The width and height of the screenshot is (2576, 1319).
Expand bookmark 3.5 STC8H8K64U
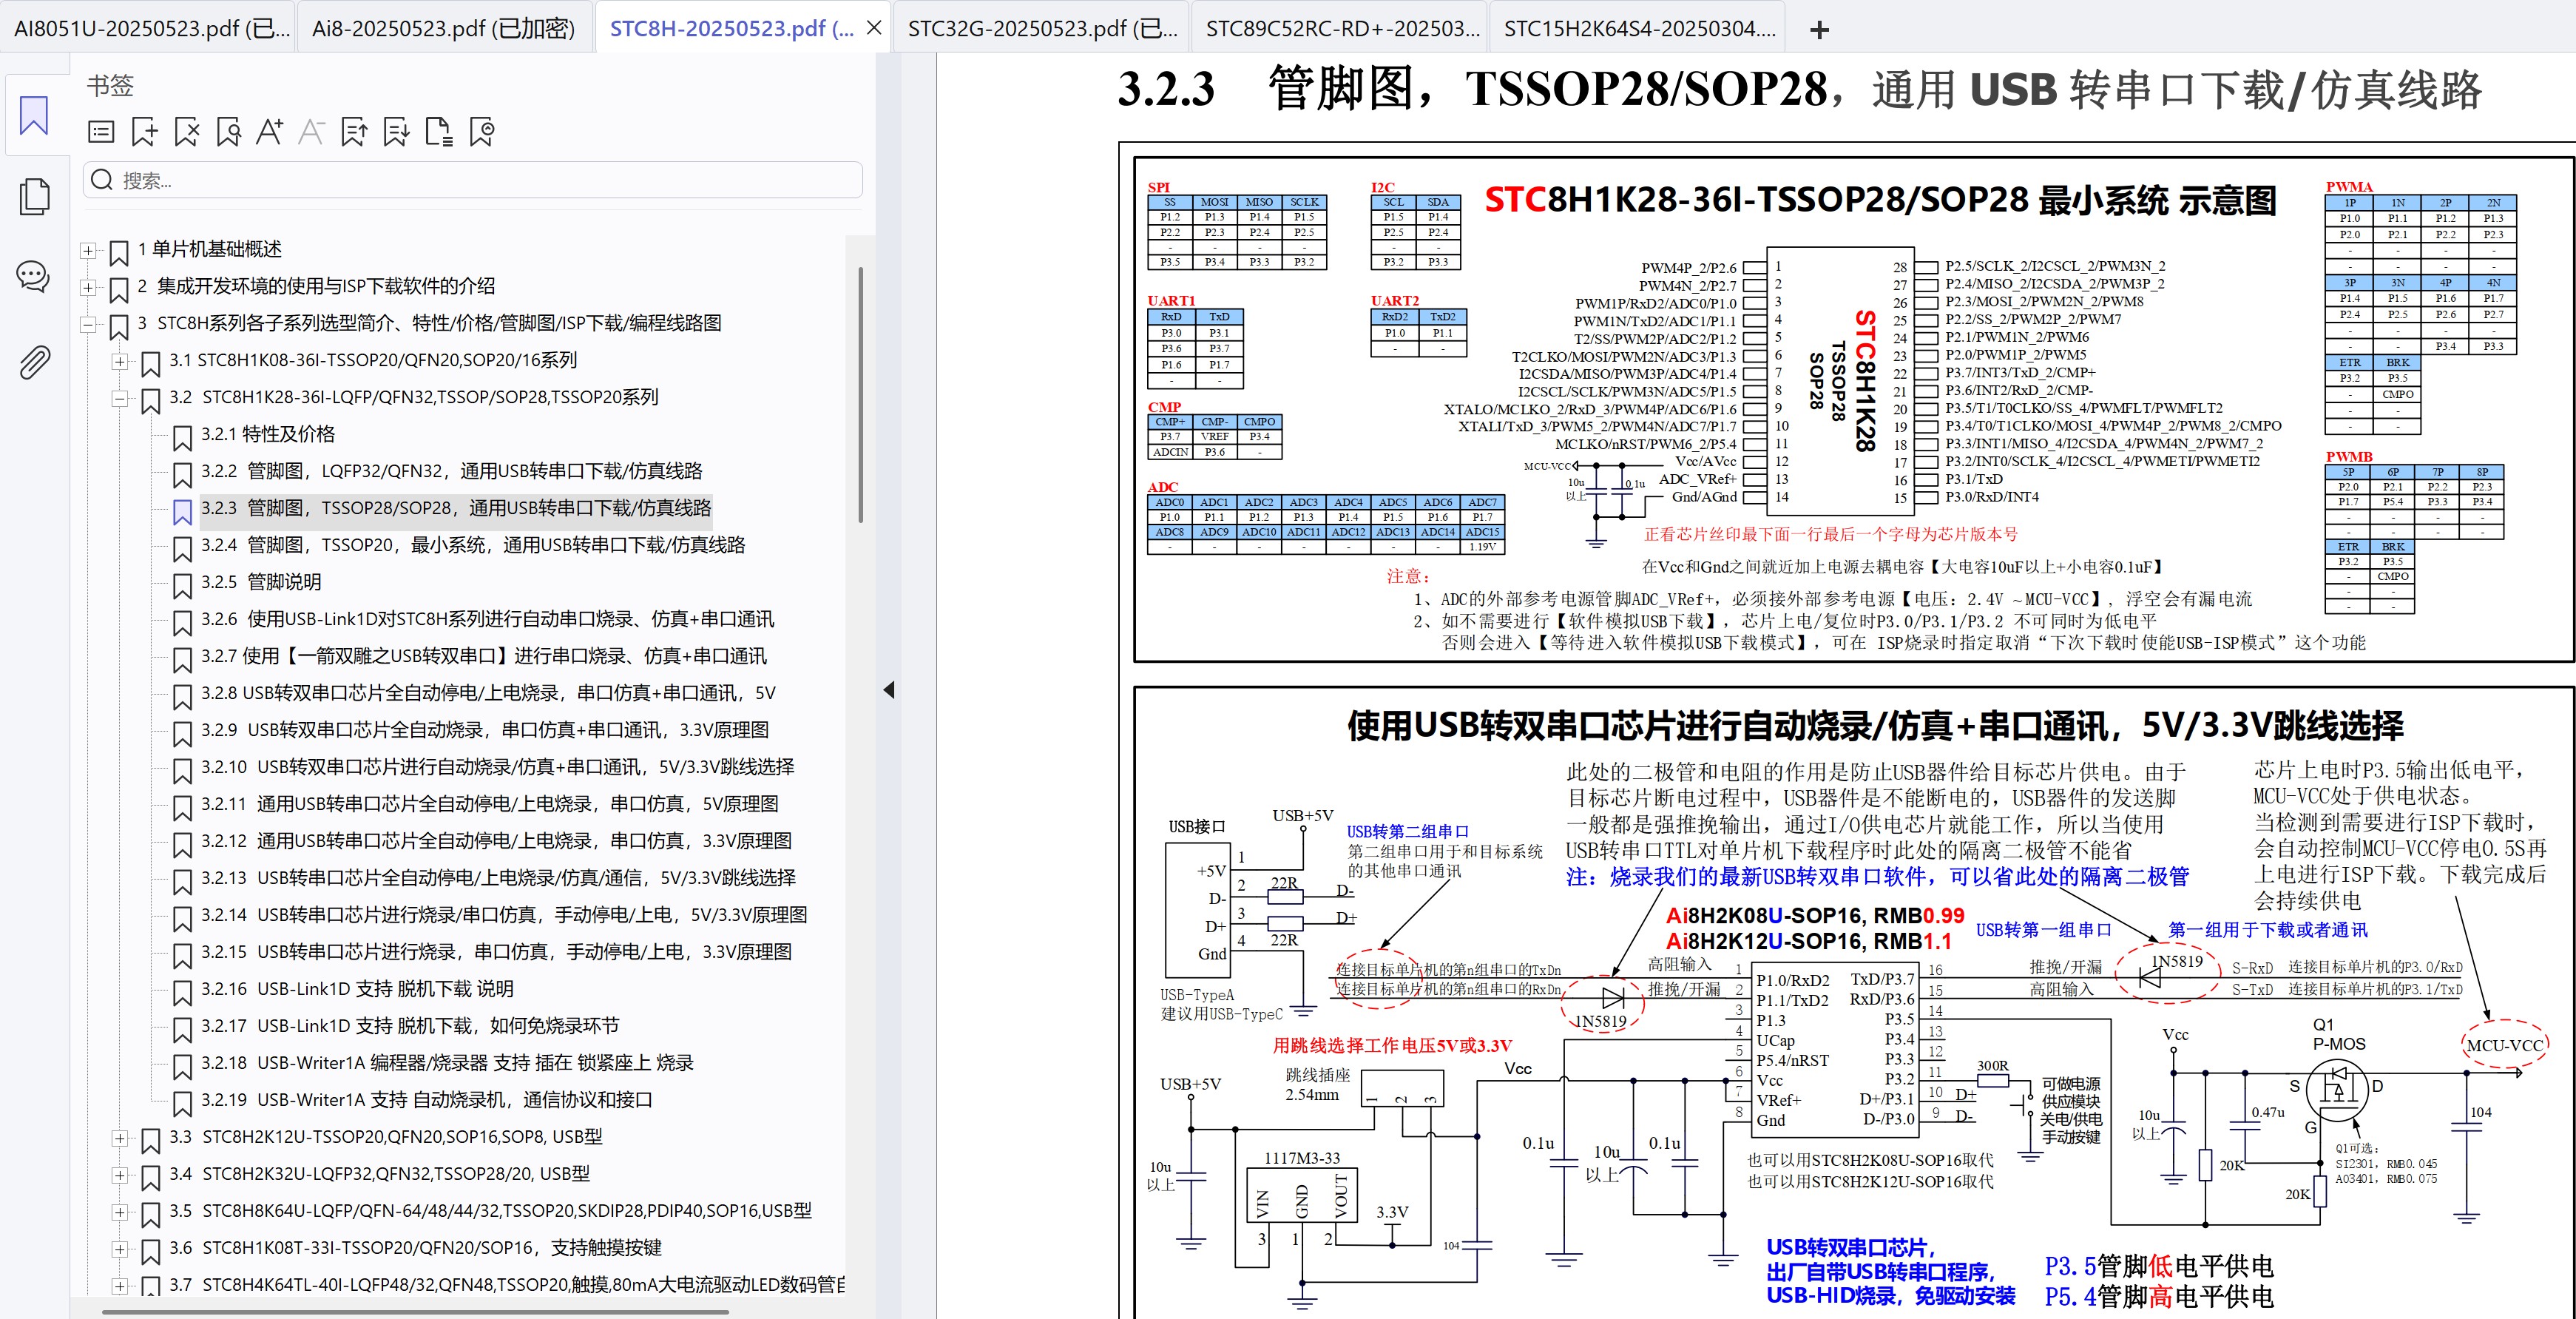click(120, 1212)
